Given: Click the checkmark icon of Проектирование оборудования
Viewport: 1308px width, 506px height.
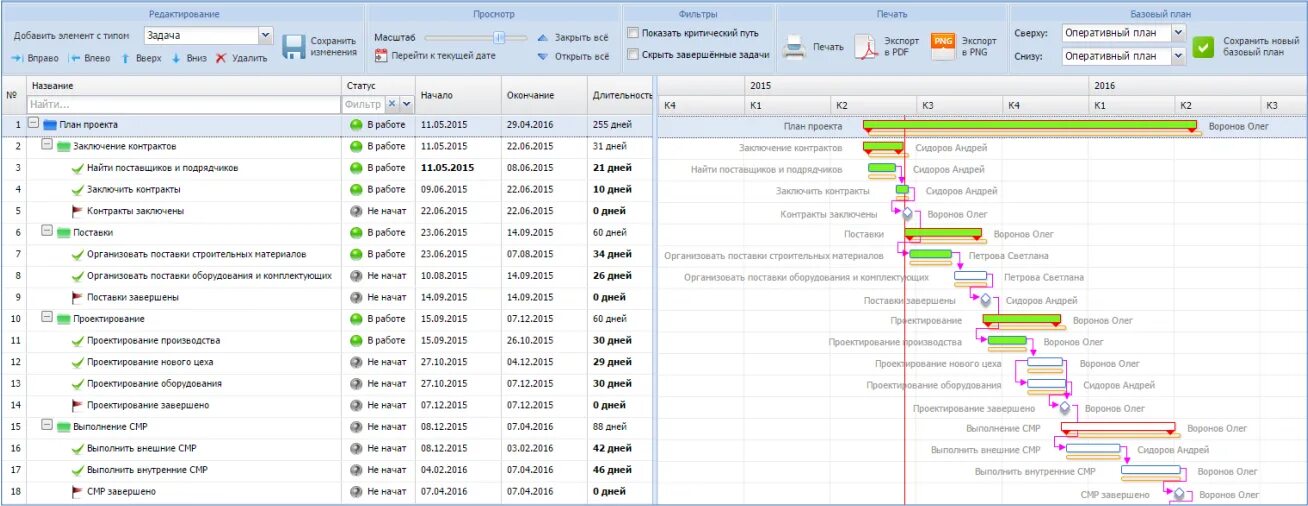Looking at the screenshot, I should coord(77,383).
